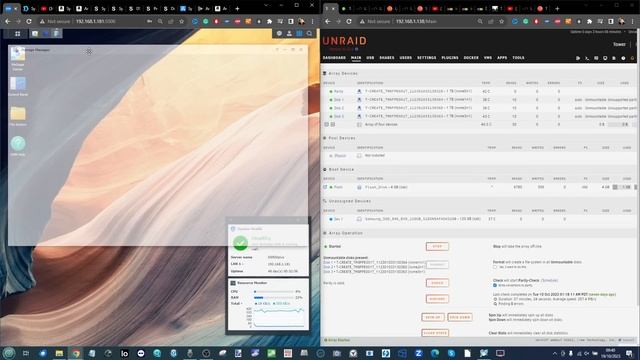
Task: Open the Apps tab in Unraid
Action: 502,58
